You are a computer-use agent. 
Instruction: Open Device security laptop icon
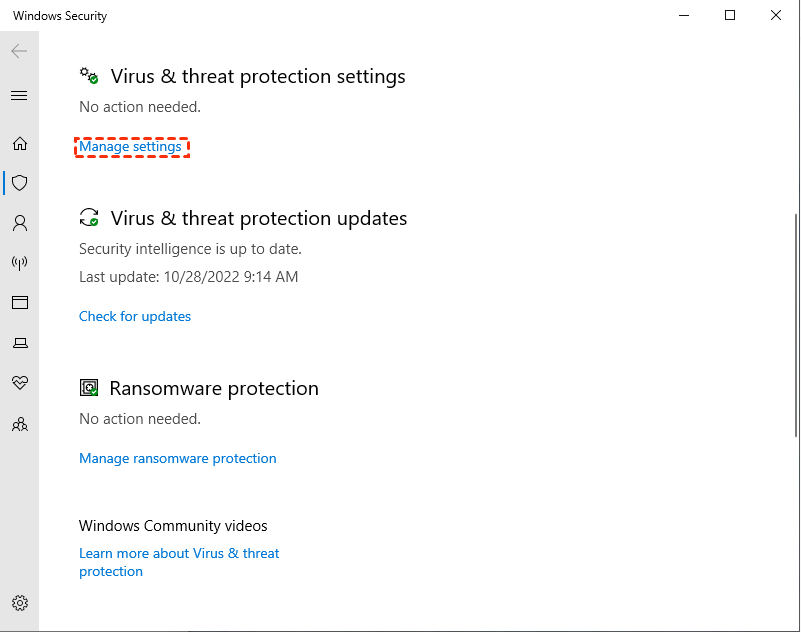[x=19, y=343]
